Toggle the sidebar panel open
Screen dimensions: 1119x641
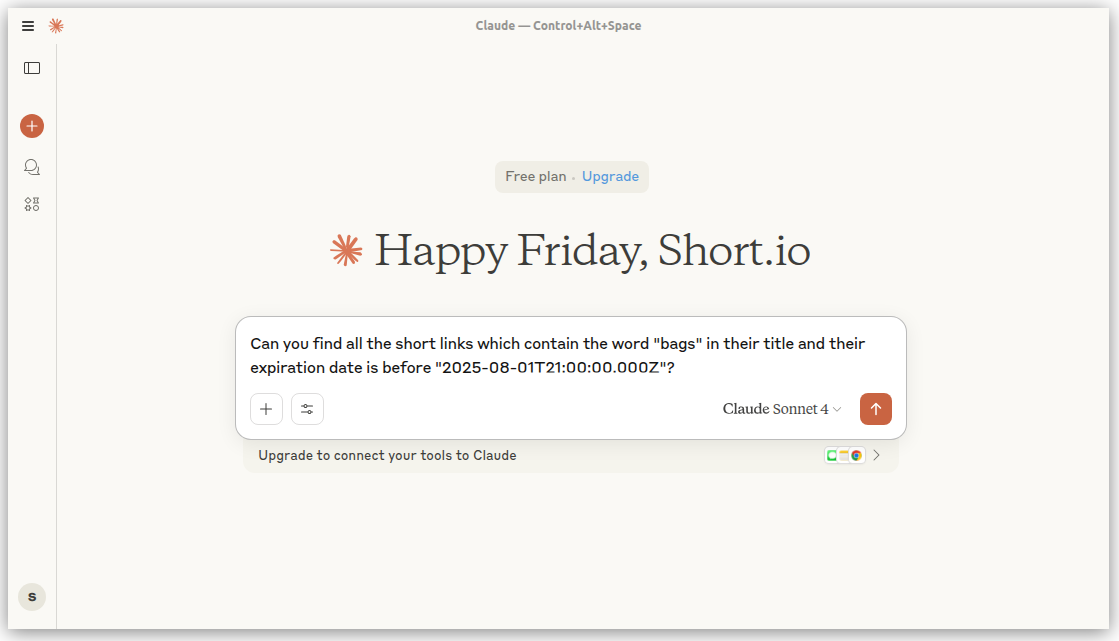(32, 68)
